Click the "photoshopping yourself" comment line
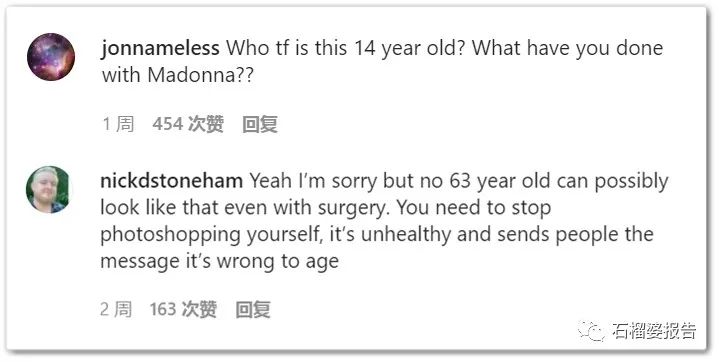Image resolution: width=719 pixels, height=362 pixels. (210, 234)
